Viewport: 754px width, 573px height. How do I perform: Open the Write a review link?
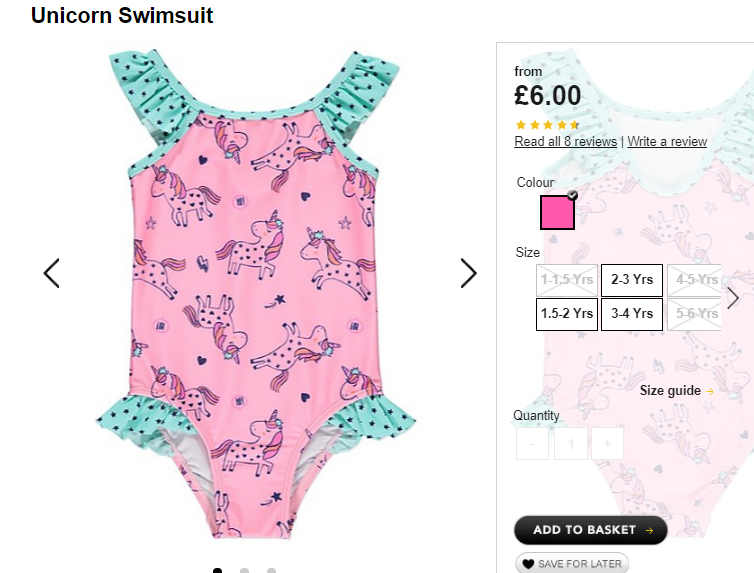pyautogui.click(x=667, y=141)
